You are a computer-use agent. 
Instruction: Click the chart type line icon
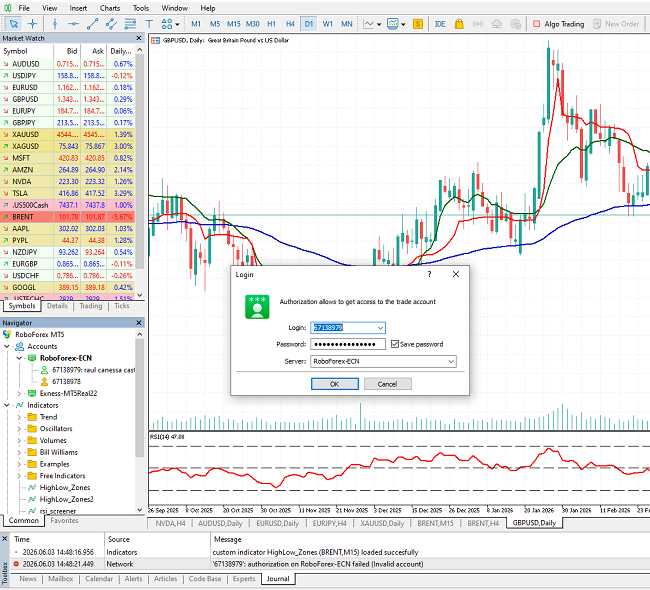point(368,24)
